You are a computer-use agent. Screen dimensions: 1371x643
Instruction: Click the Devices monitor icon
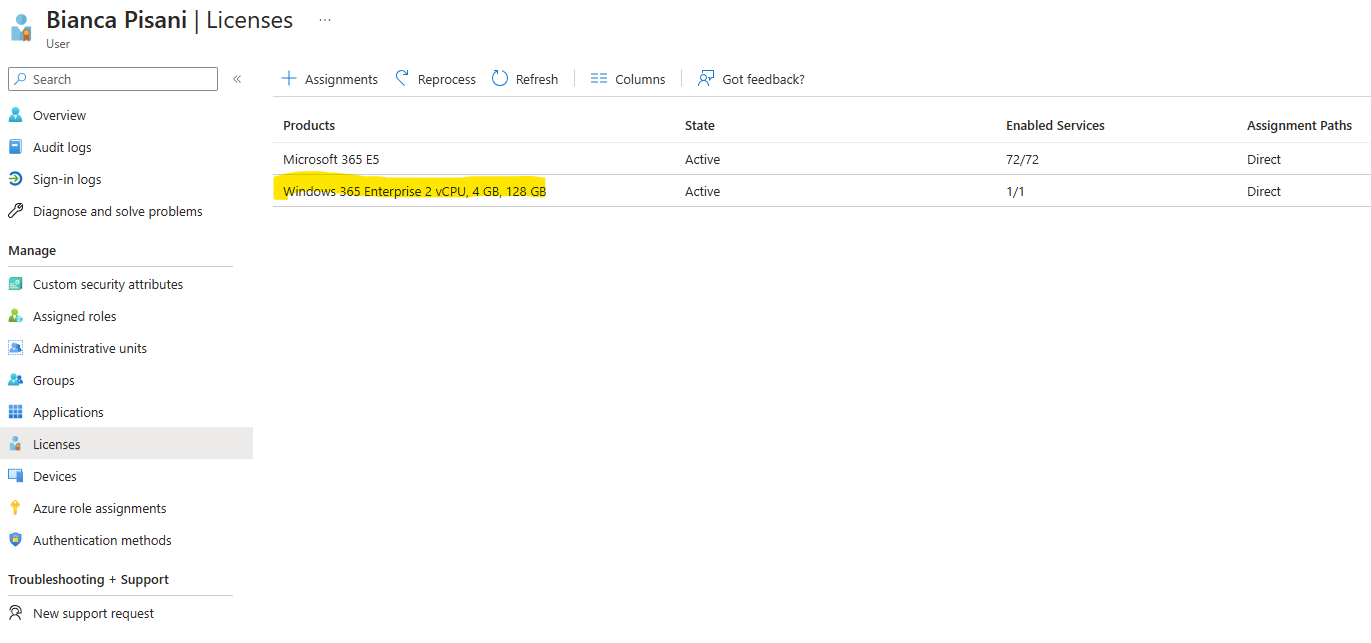click(15, 476)
